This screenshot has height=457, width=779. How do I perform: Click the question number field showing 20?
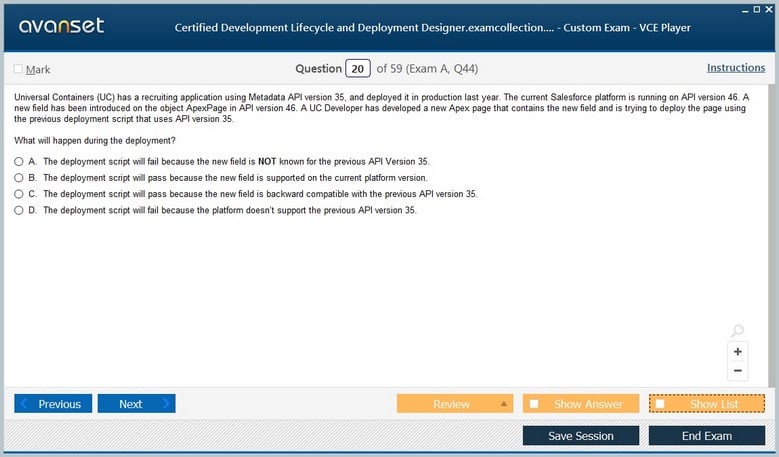[x=358, y=69]
